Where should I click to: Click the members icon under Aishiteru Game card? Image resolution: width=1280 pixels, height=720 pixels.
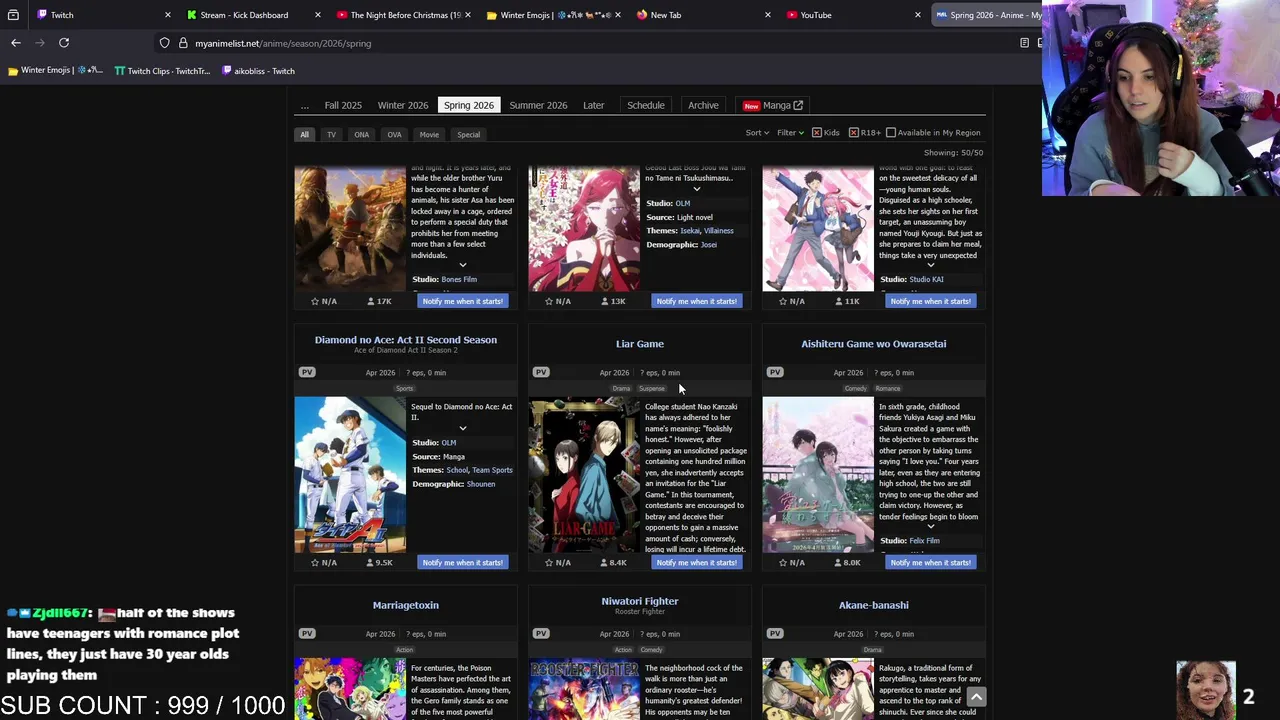[837, 562]
